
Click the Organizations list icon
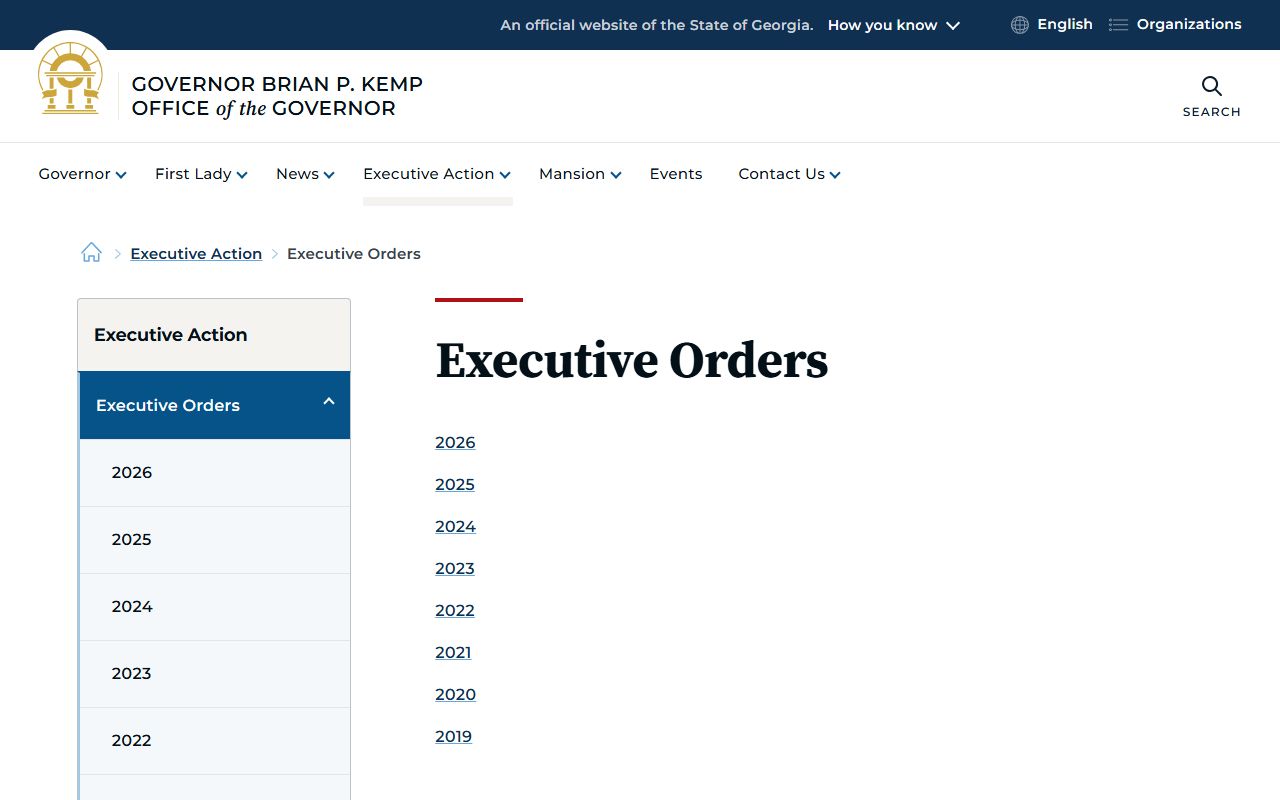click(x=1118, y=25)
